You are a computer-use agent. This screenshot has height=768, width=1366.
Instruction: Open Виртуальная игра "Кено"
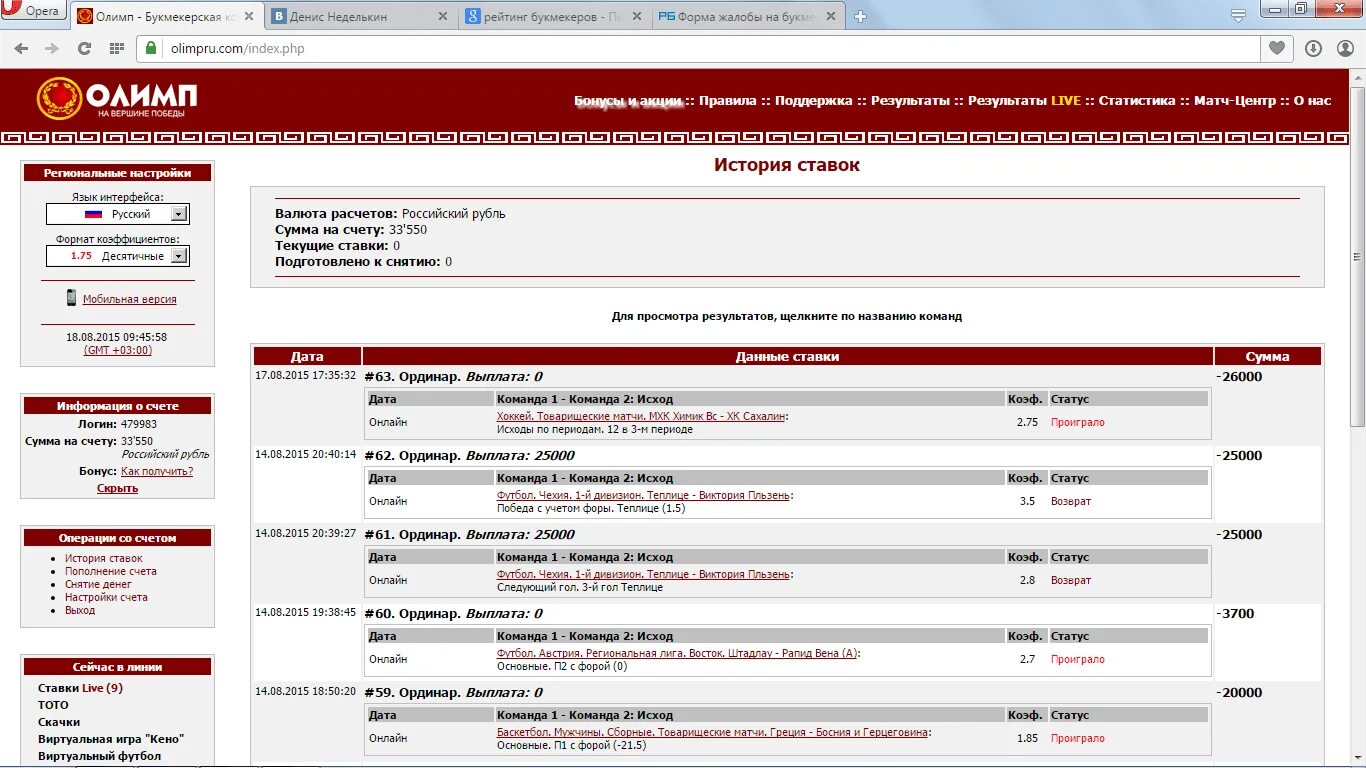(x=111, y=739)
